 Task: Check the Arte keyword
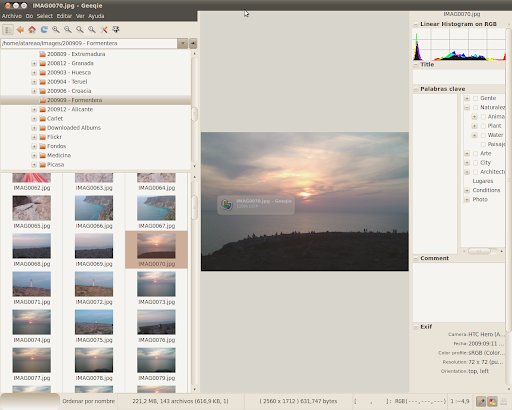pyautogui.click(x=476, y=154)
